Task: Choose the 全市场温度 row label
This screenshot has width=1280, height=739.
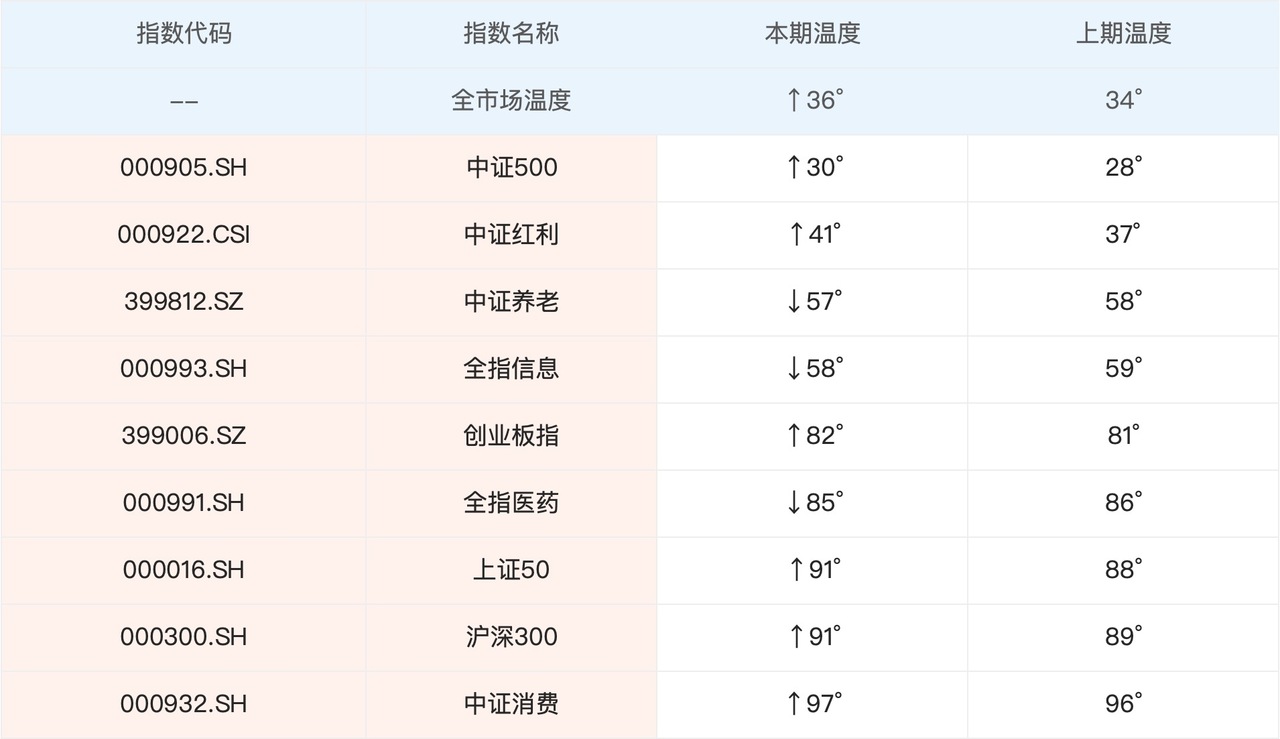Action: 511,100
